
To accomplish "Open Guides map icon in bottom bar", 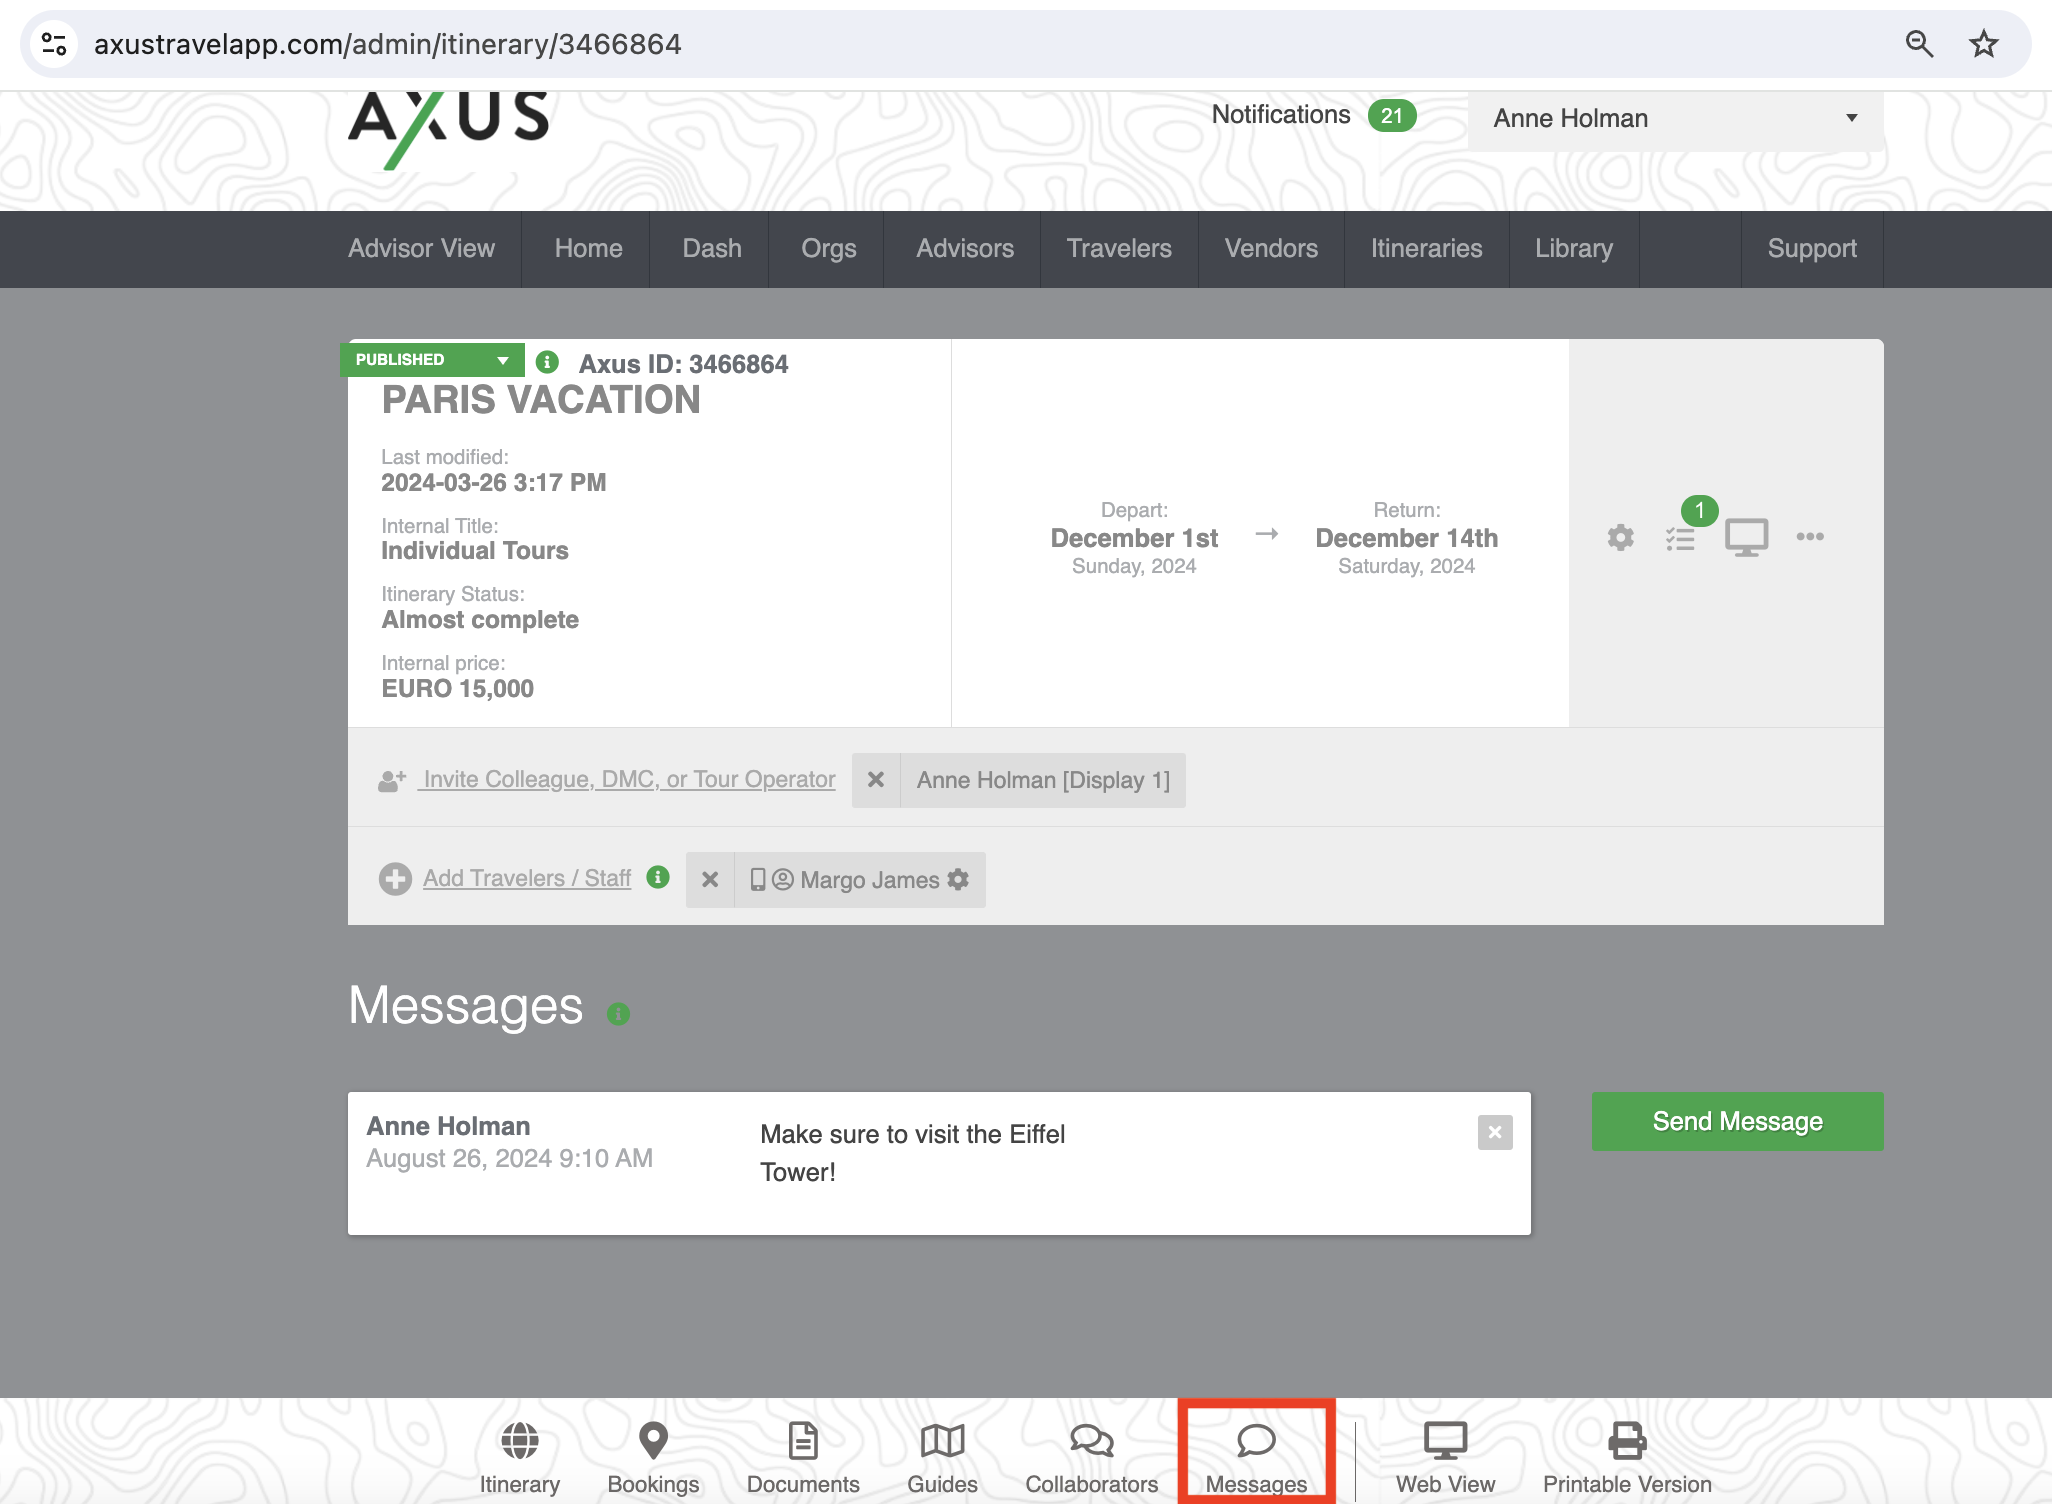I will (942, 1441).
